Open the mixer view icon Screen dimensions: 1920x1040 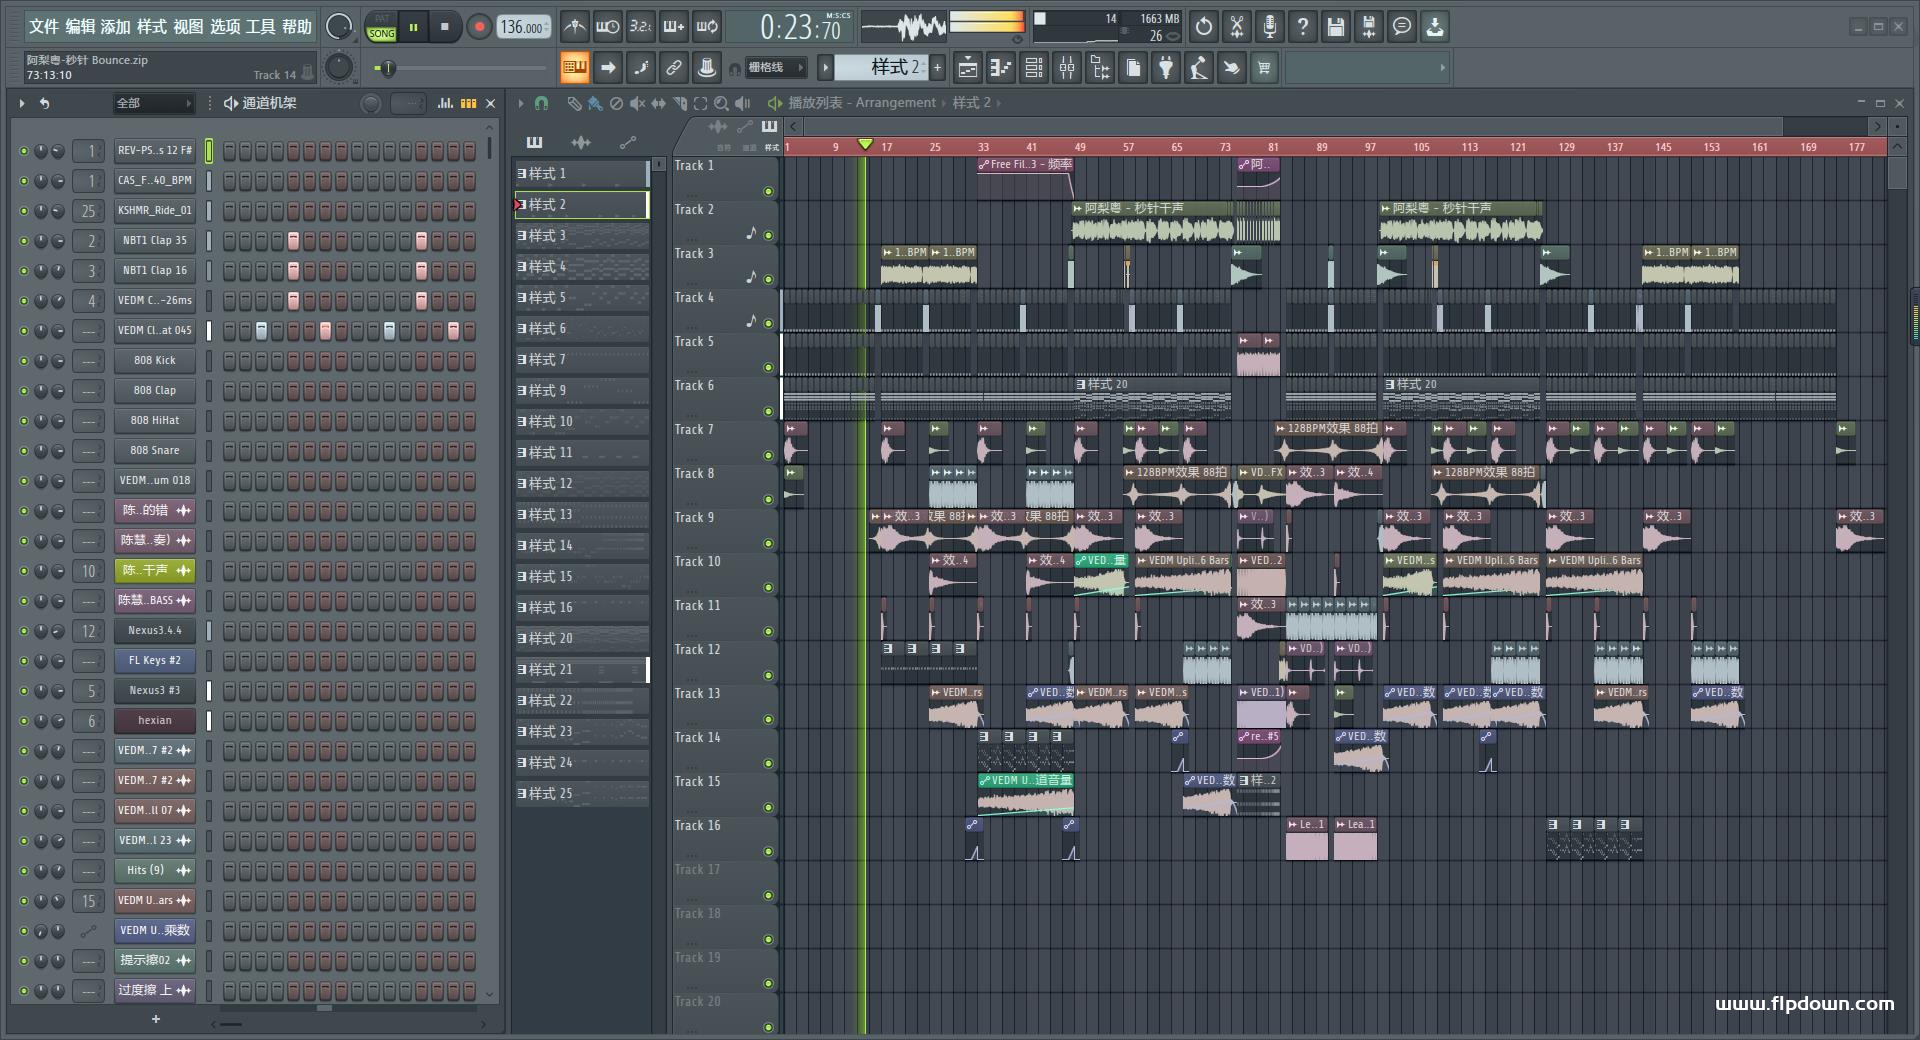pyautogui.click(x=1067, y=68)
